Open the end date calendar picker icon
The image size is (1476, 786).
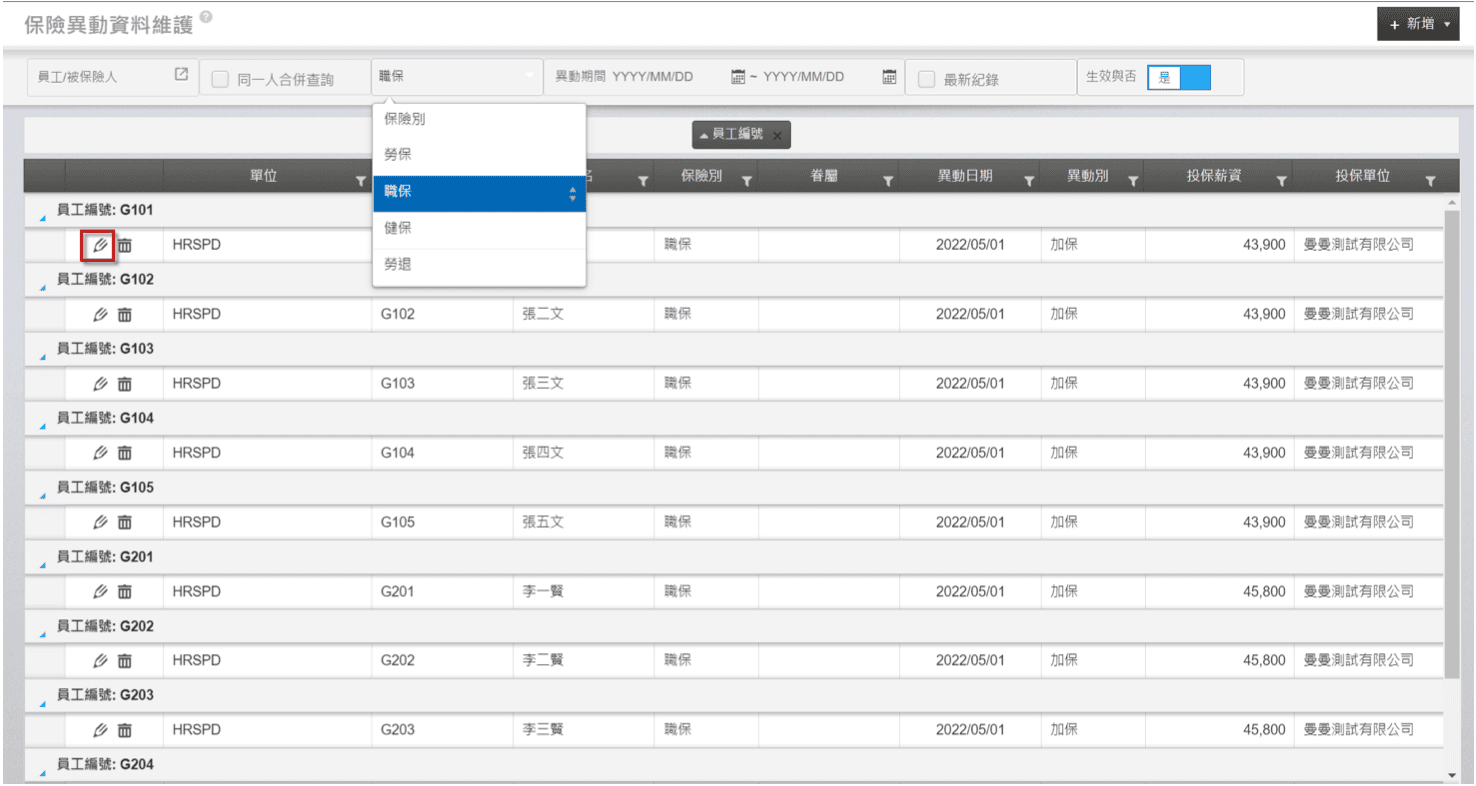[x=888, y=77]
